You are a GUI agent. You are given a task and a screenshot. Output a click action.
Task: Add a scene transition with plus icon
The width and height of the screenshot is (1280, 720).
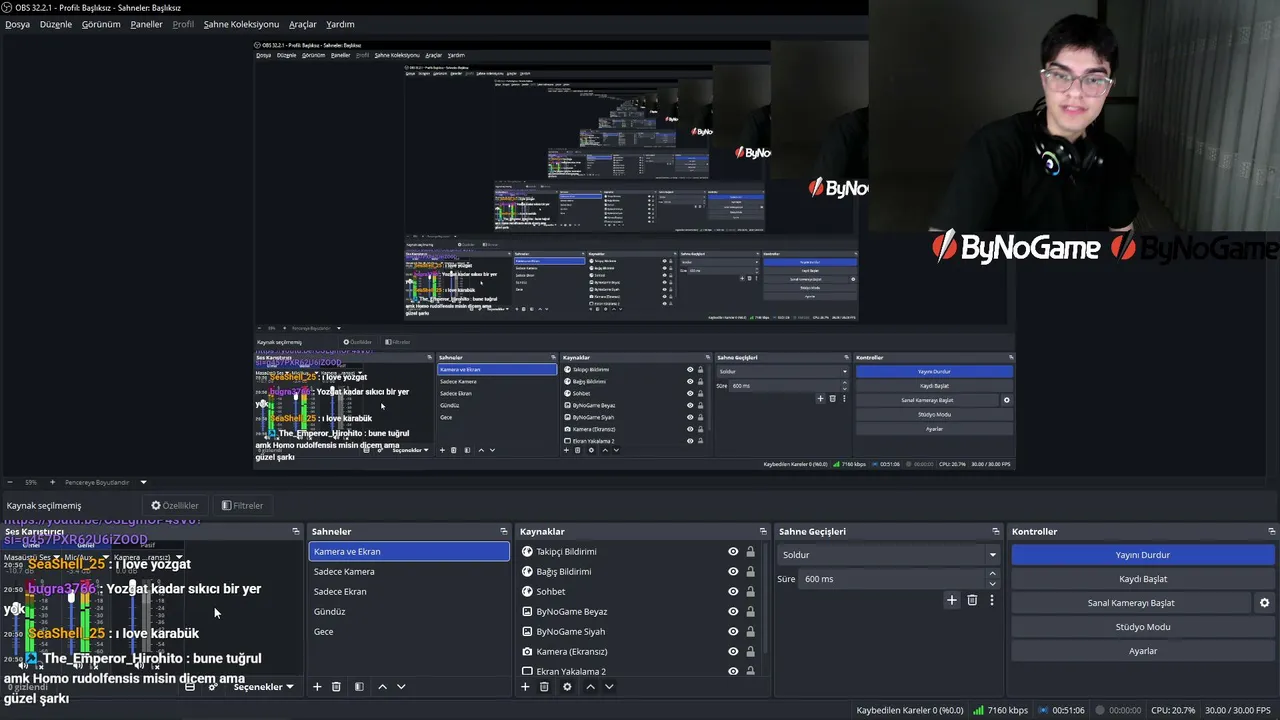[952, 600]
